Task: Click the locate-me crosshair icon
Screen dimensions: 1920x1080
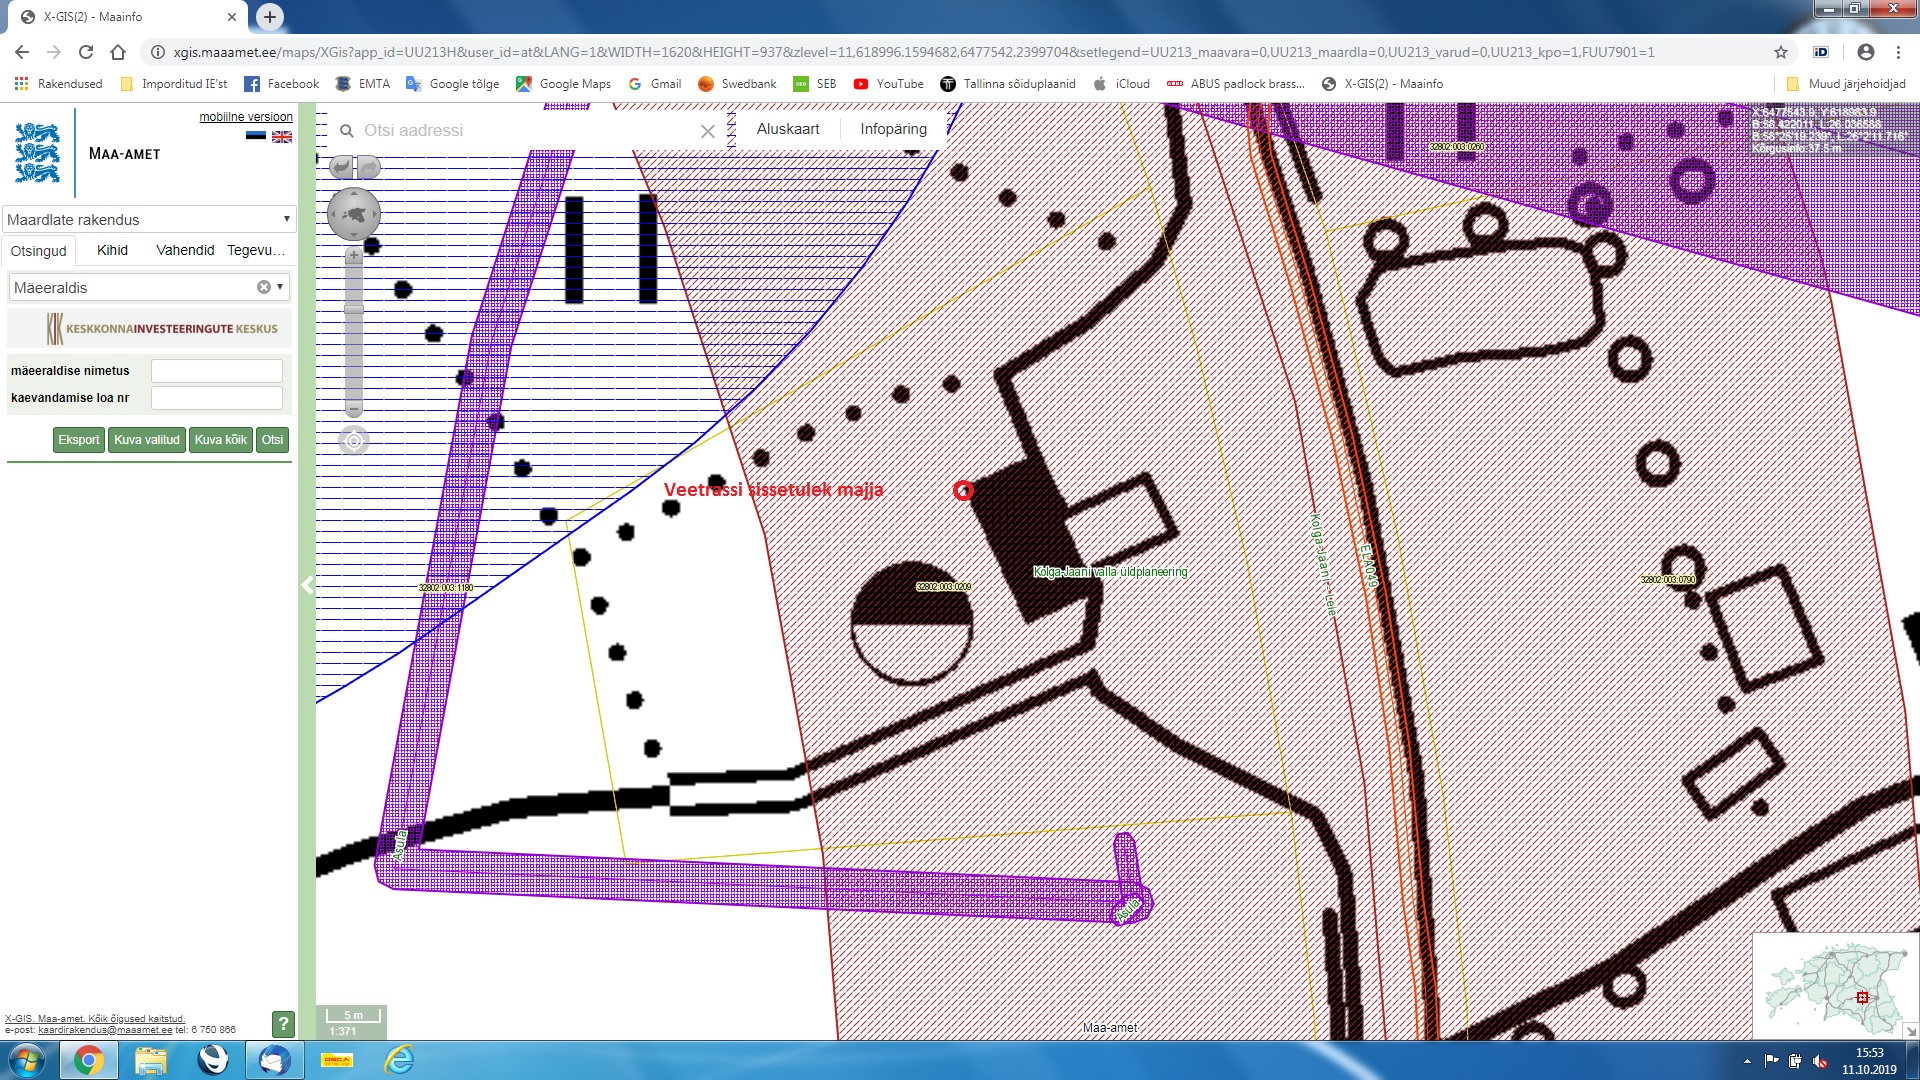Action: (354, 440)
